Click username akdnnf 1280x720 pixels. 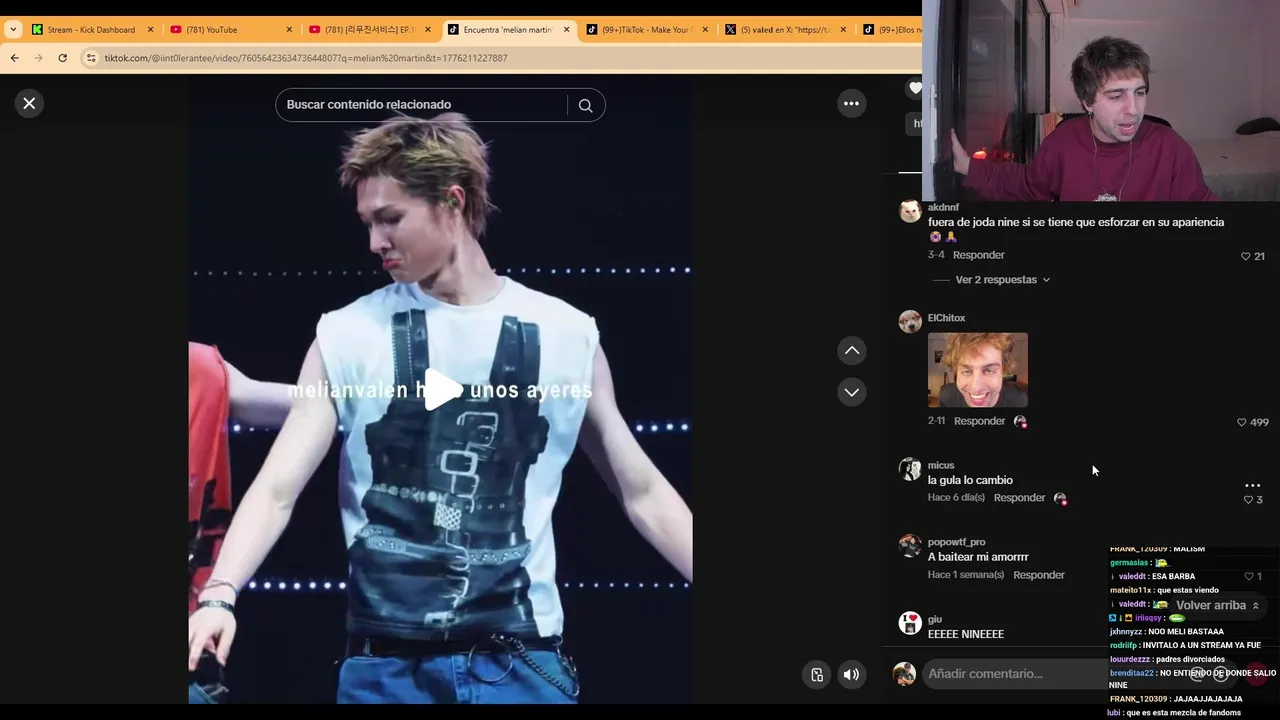coord(943,208)
